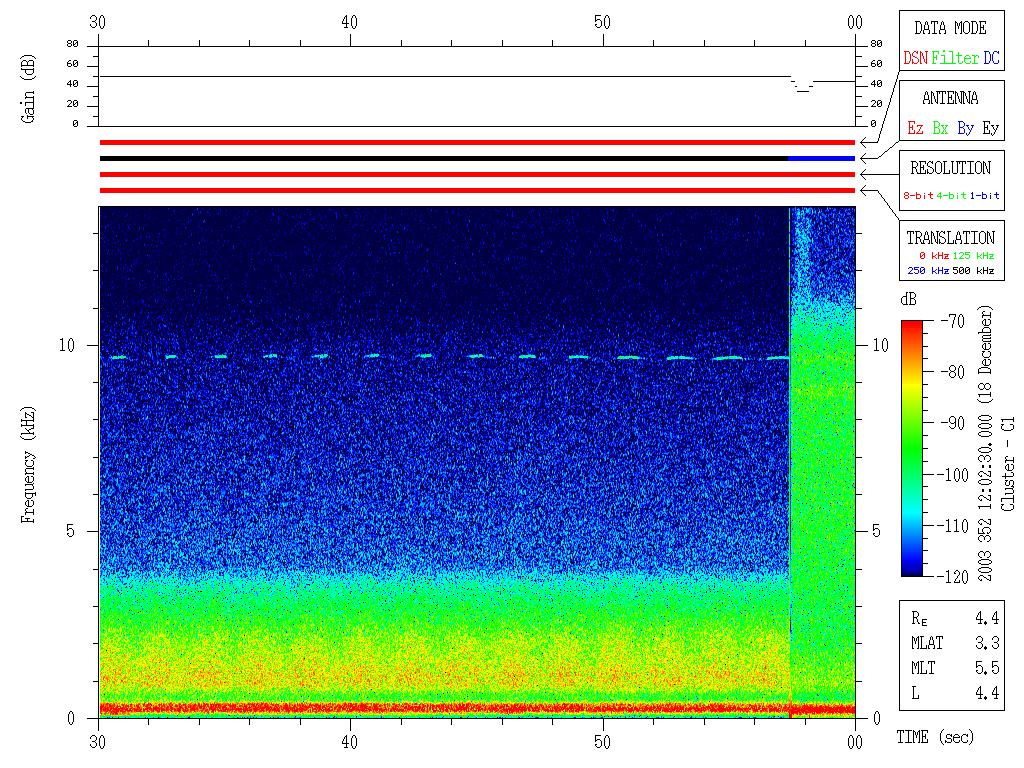Click the red DSN data mode label
The width and height of the screenshot is (1024, 768).
(x=915, y=58)
